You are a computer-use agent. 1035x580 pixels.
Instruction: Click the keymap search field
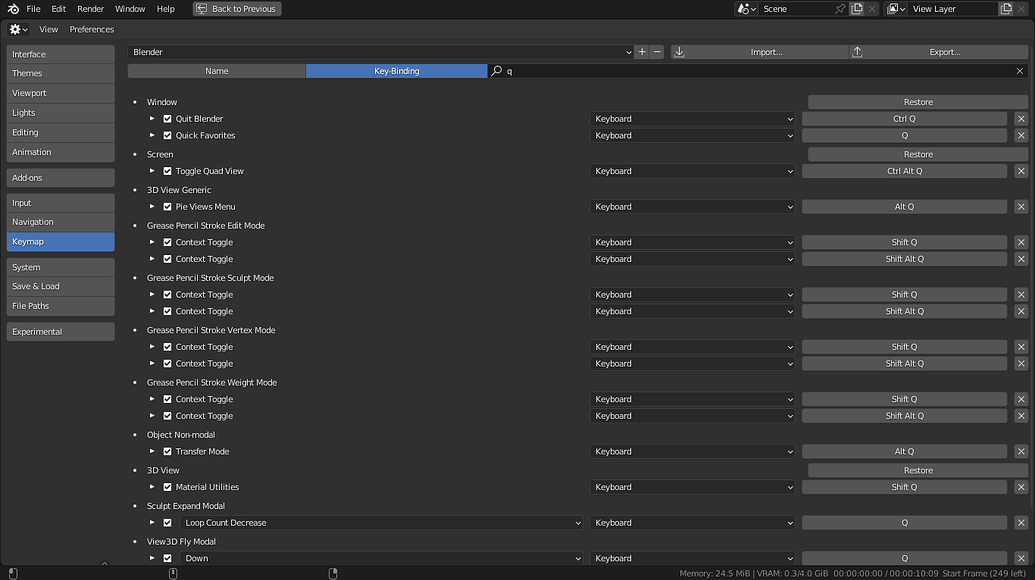758,71
